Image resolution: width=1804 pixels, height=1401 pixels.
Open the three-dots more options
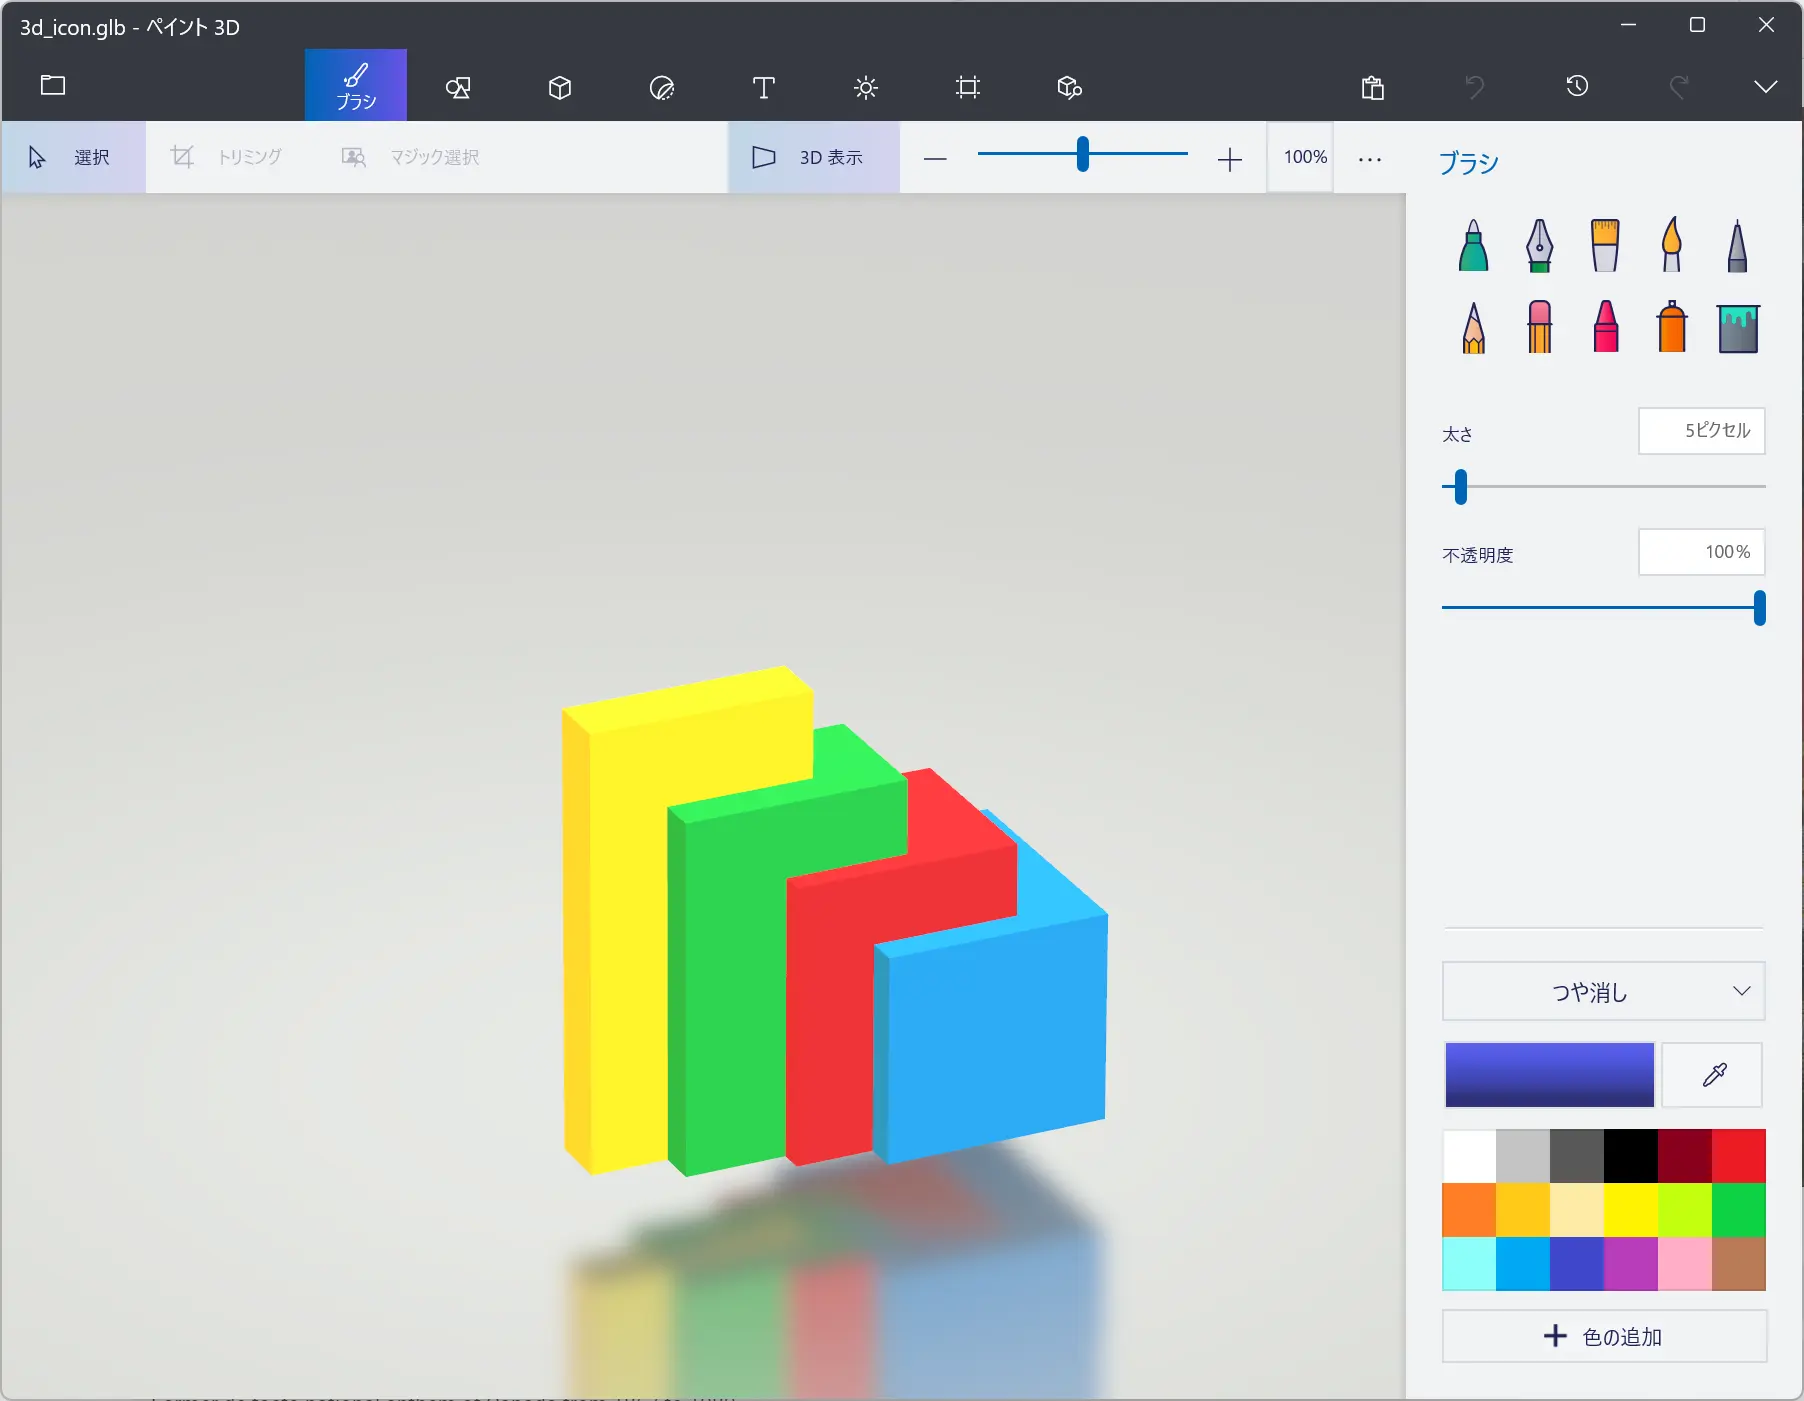(1370, 159)
